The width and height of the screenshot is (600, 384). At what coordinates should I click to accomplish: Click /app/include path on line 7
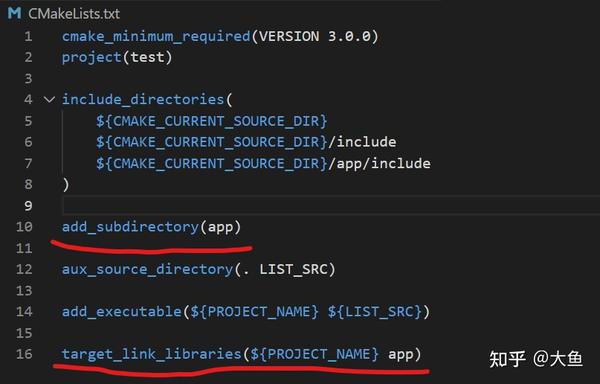[x=379, y=164]
